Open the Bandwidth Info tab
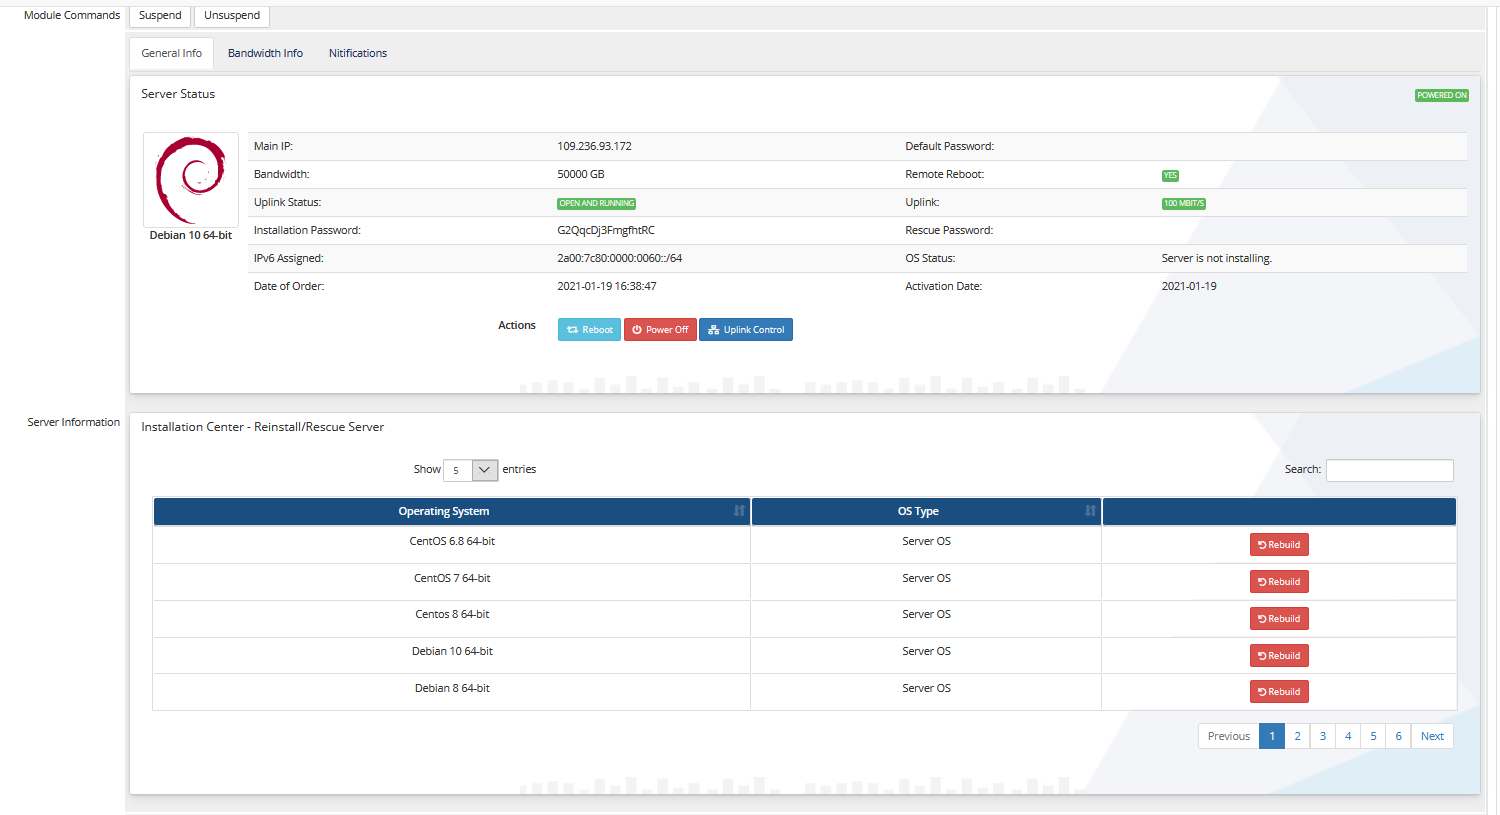1500x815 pixels. click(265, 54)
